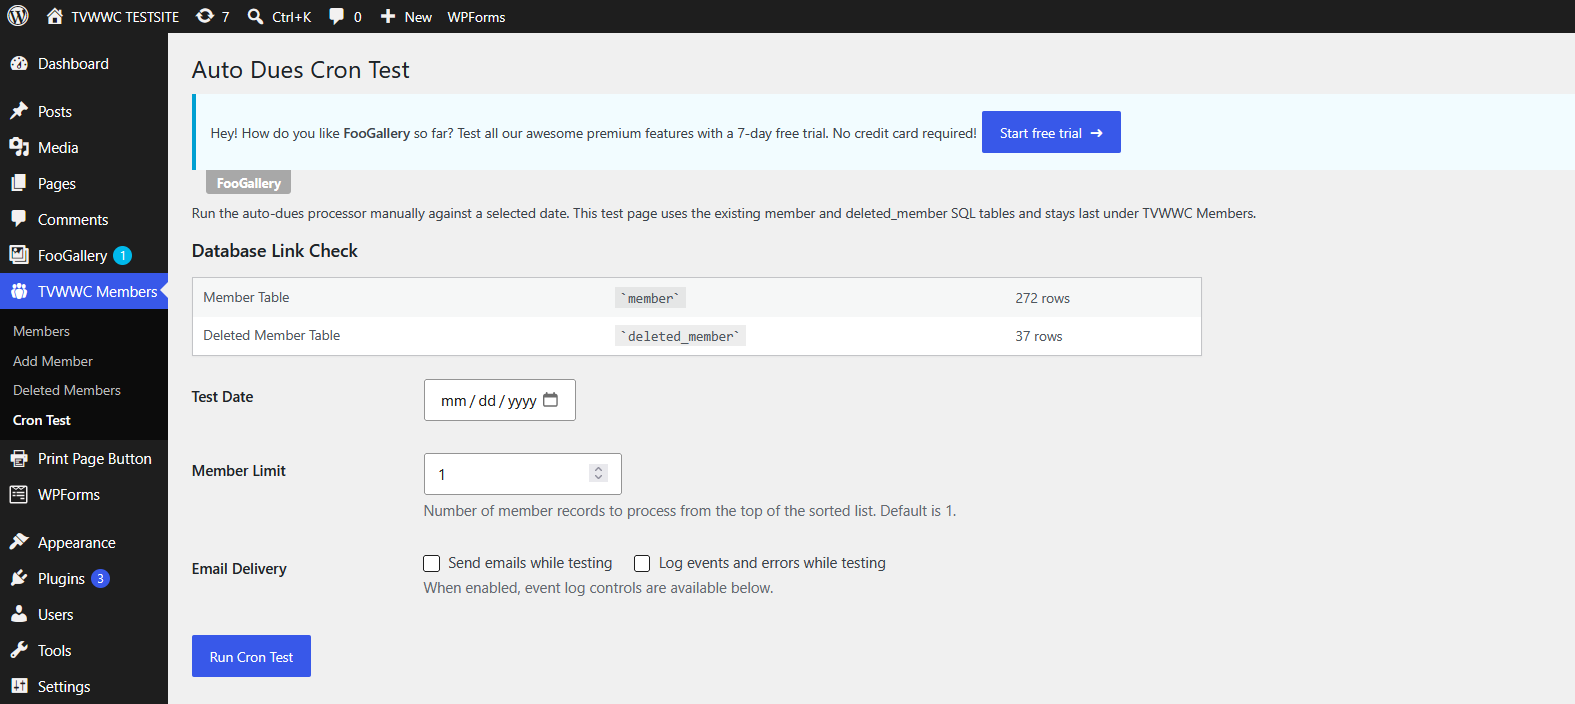Open the Deleted Members submenu link
Image resolution: width=1575 pixels, height=704 pixels.
67,390
